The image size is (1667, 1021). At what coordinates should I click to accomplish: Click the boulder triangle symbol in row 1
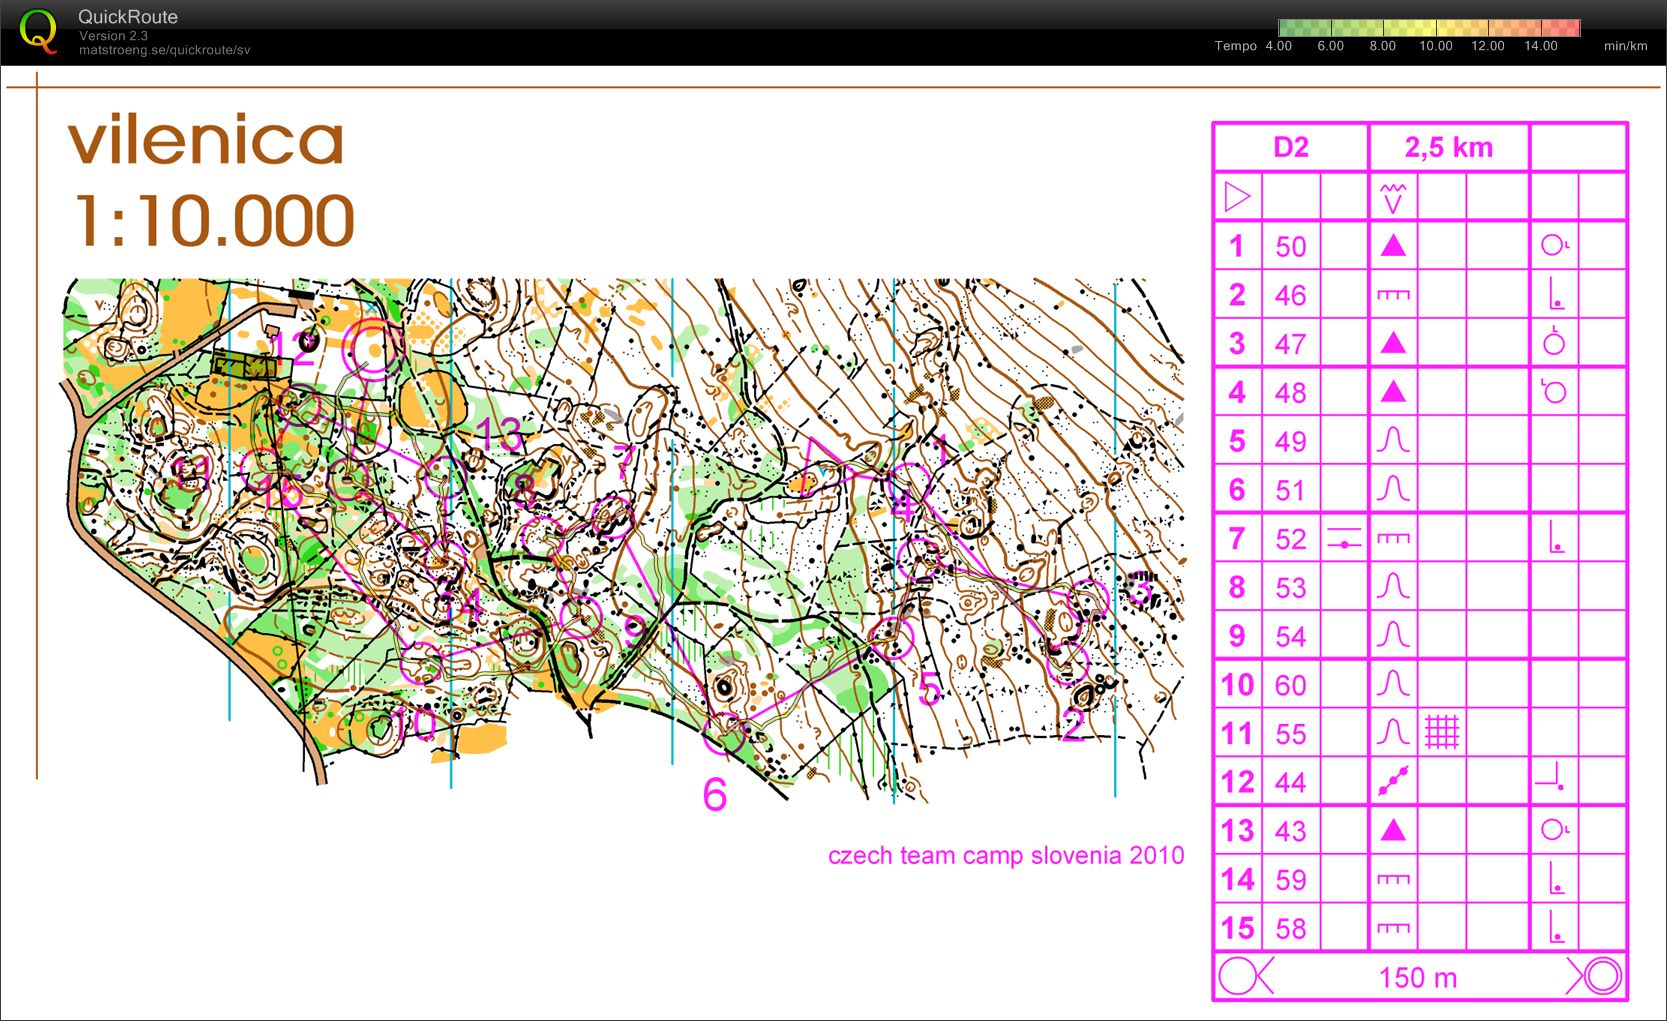pyautogui.click(x=1393, y=245)
